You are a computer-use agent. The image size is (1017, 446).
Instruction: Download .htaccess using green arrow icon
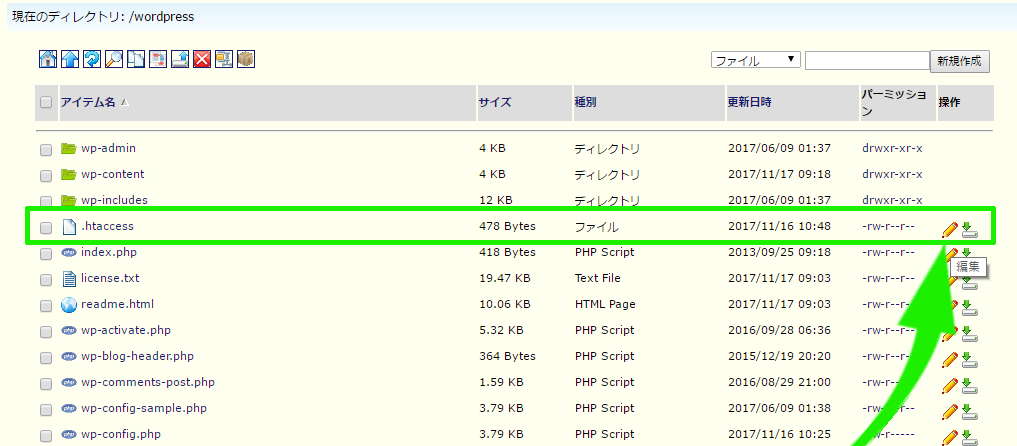click(x=968, y=230)
